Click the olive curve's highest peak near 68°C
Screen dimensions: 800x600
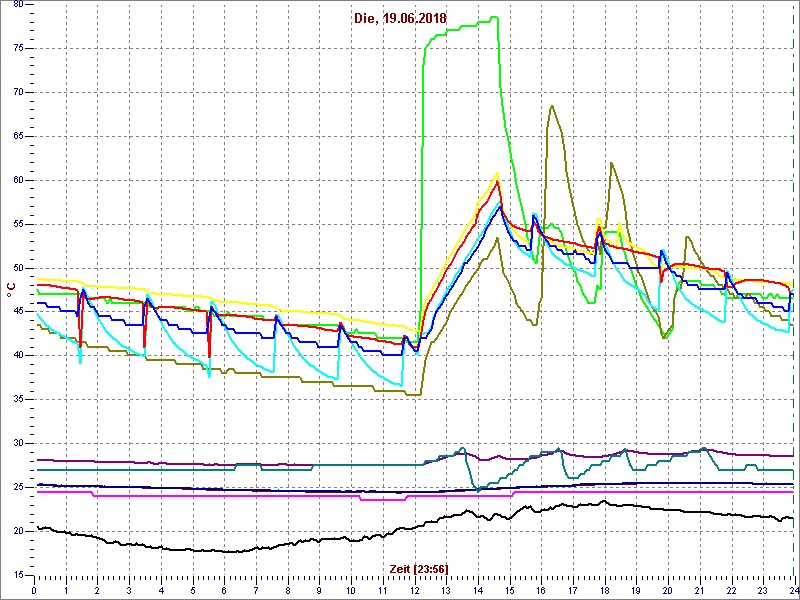click(552, 106)
